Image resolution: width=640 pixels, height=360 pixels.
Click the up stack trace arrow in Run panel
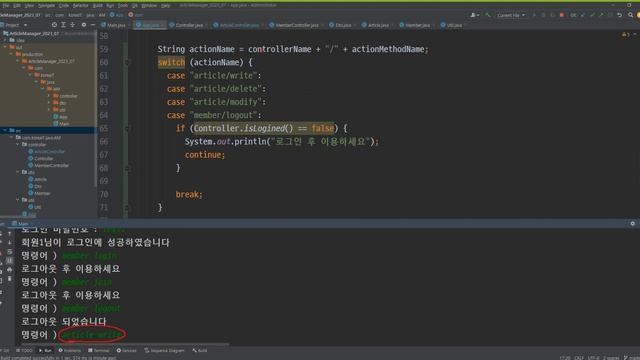[9, 233]
